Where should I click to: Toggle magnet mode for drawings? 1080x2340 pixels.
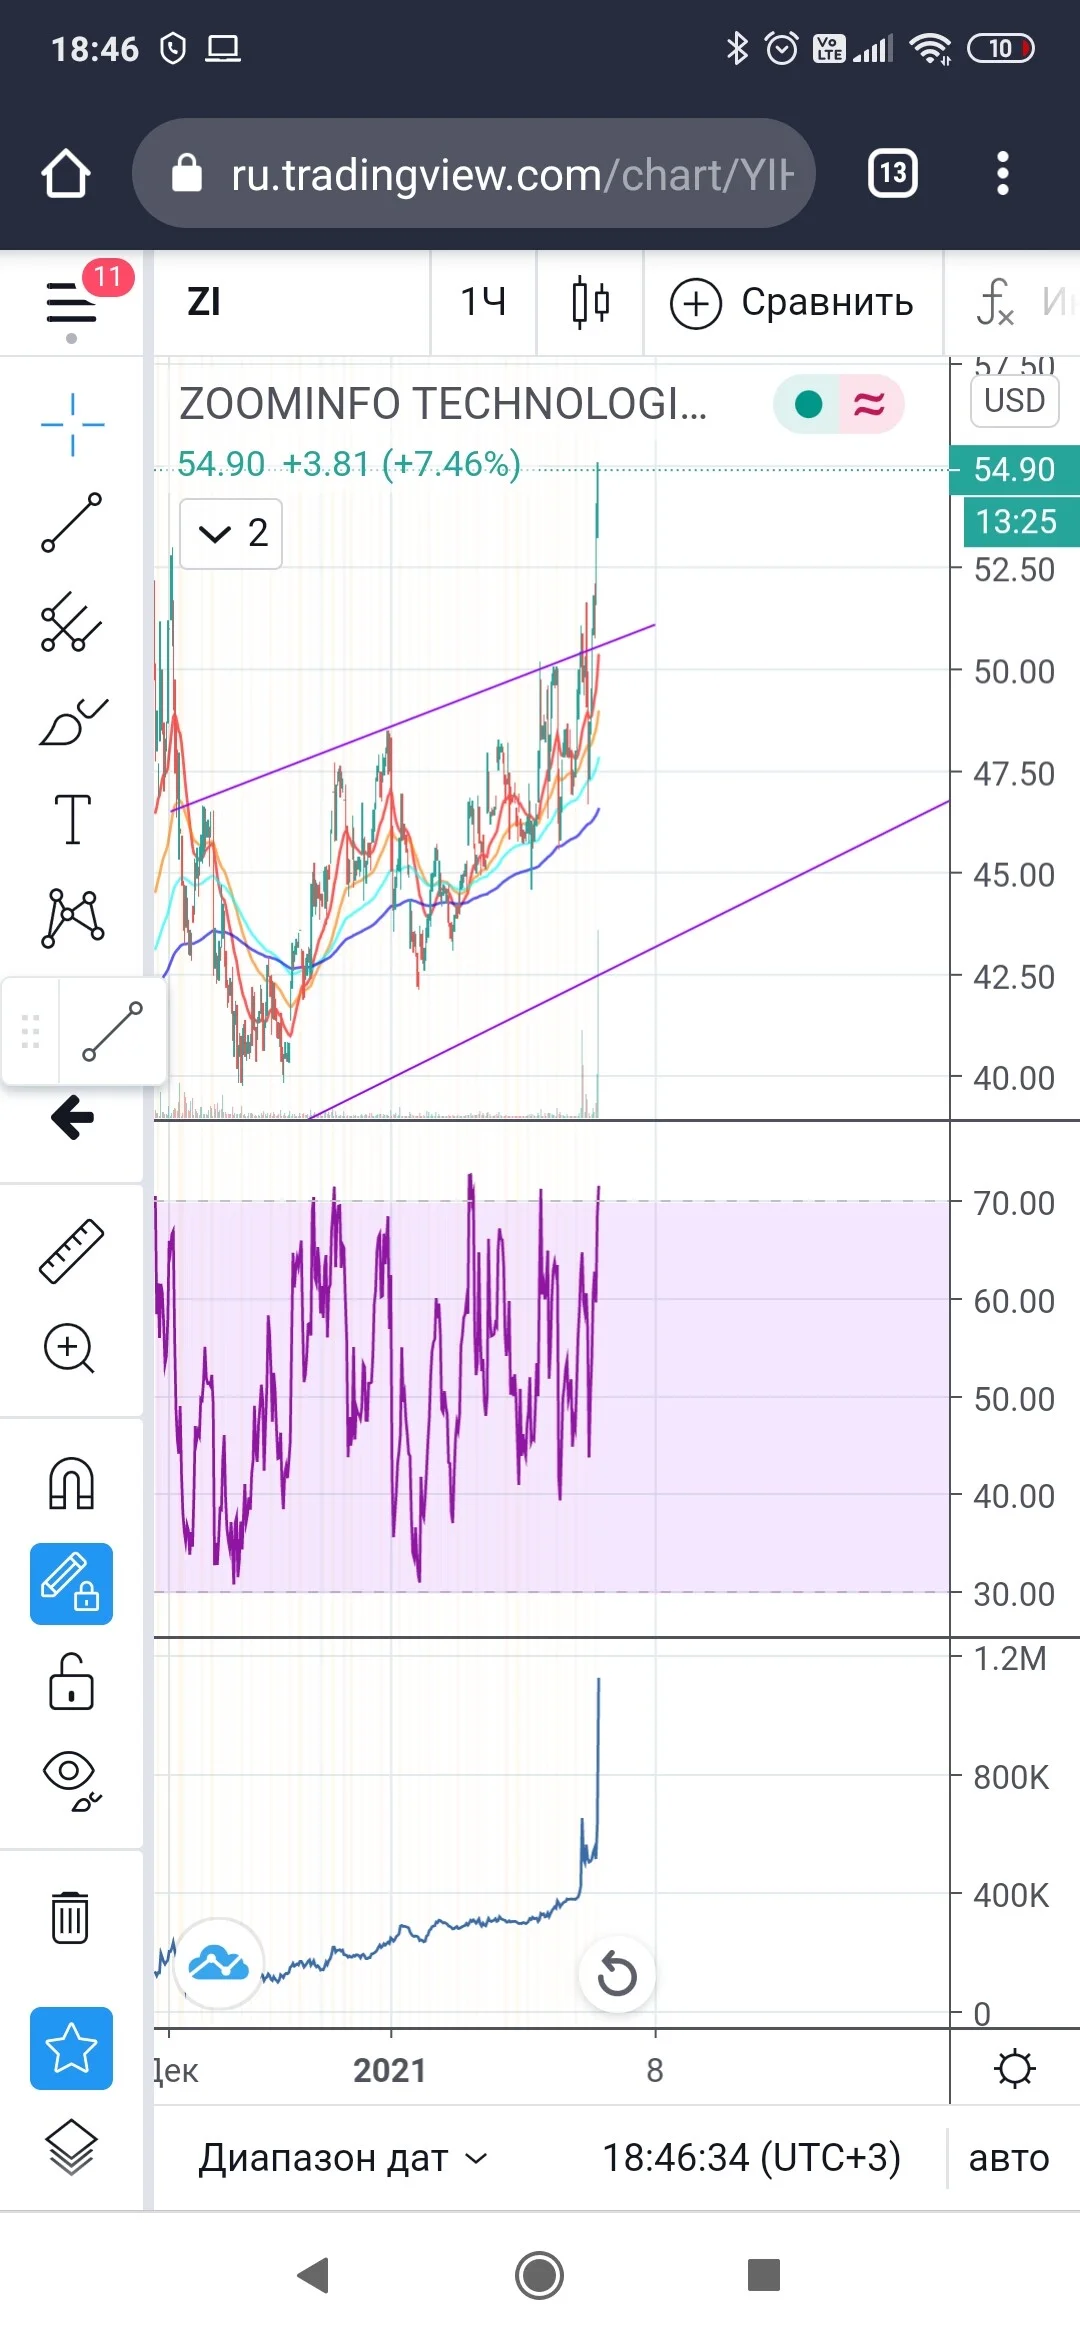pos(72,1482)
